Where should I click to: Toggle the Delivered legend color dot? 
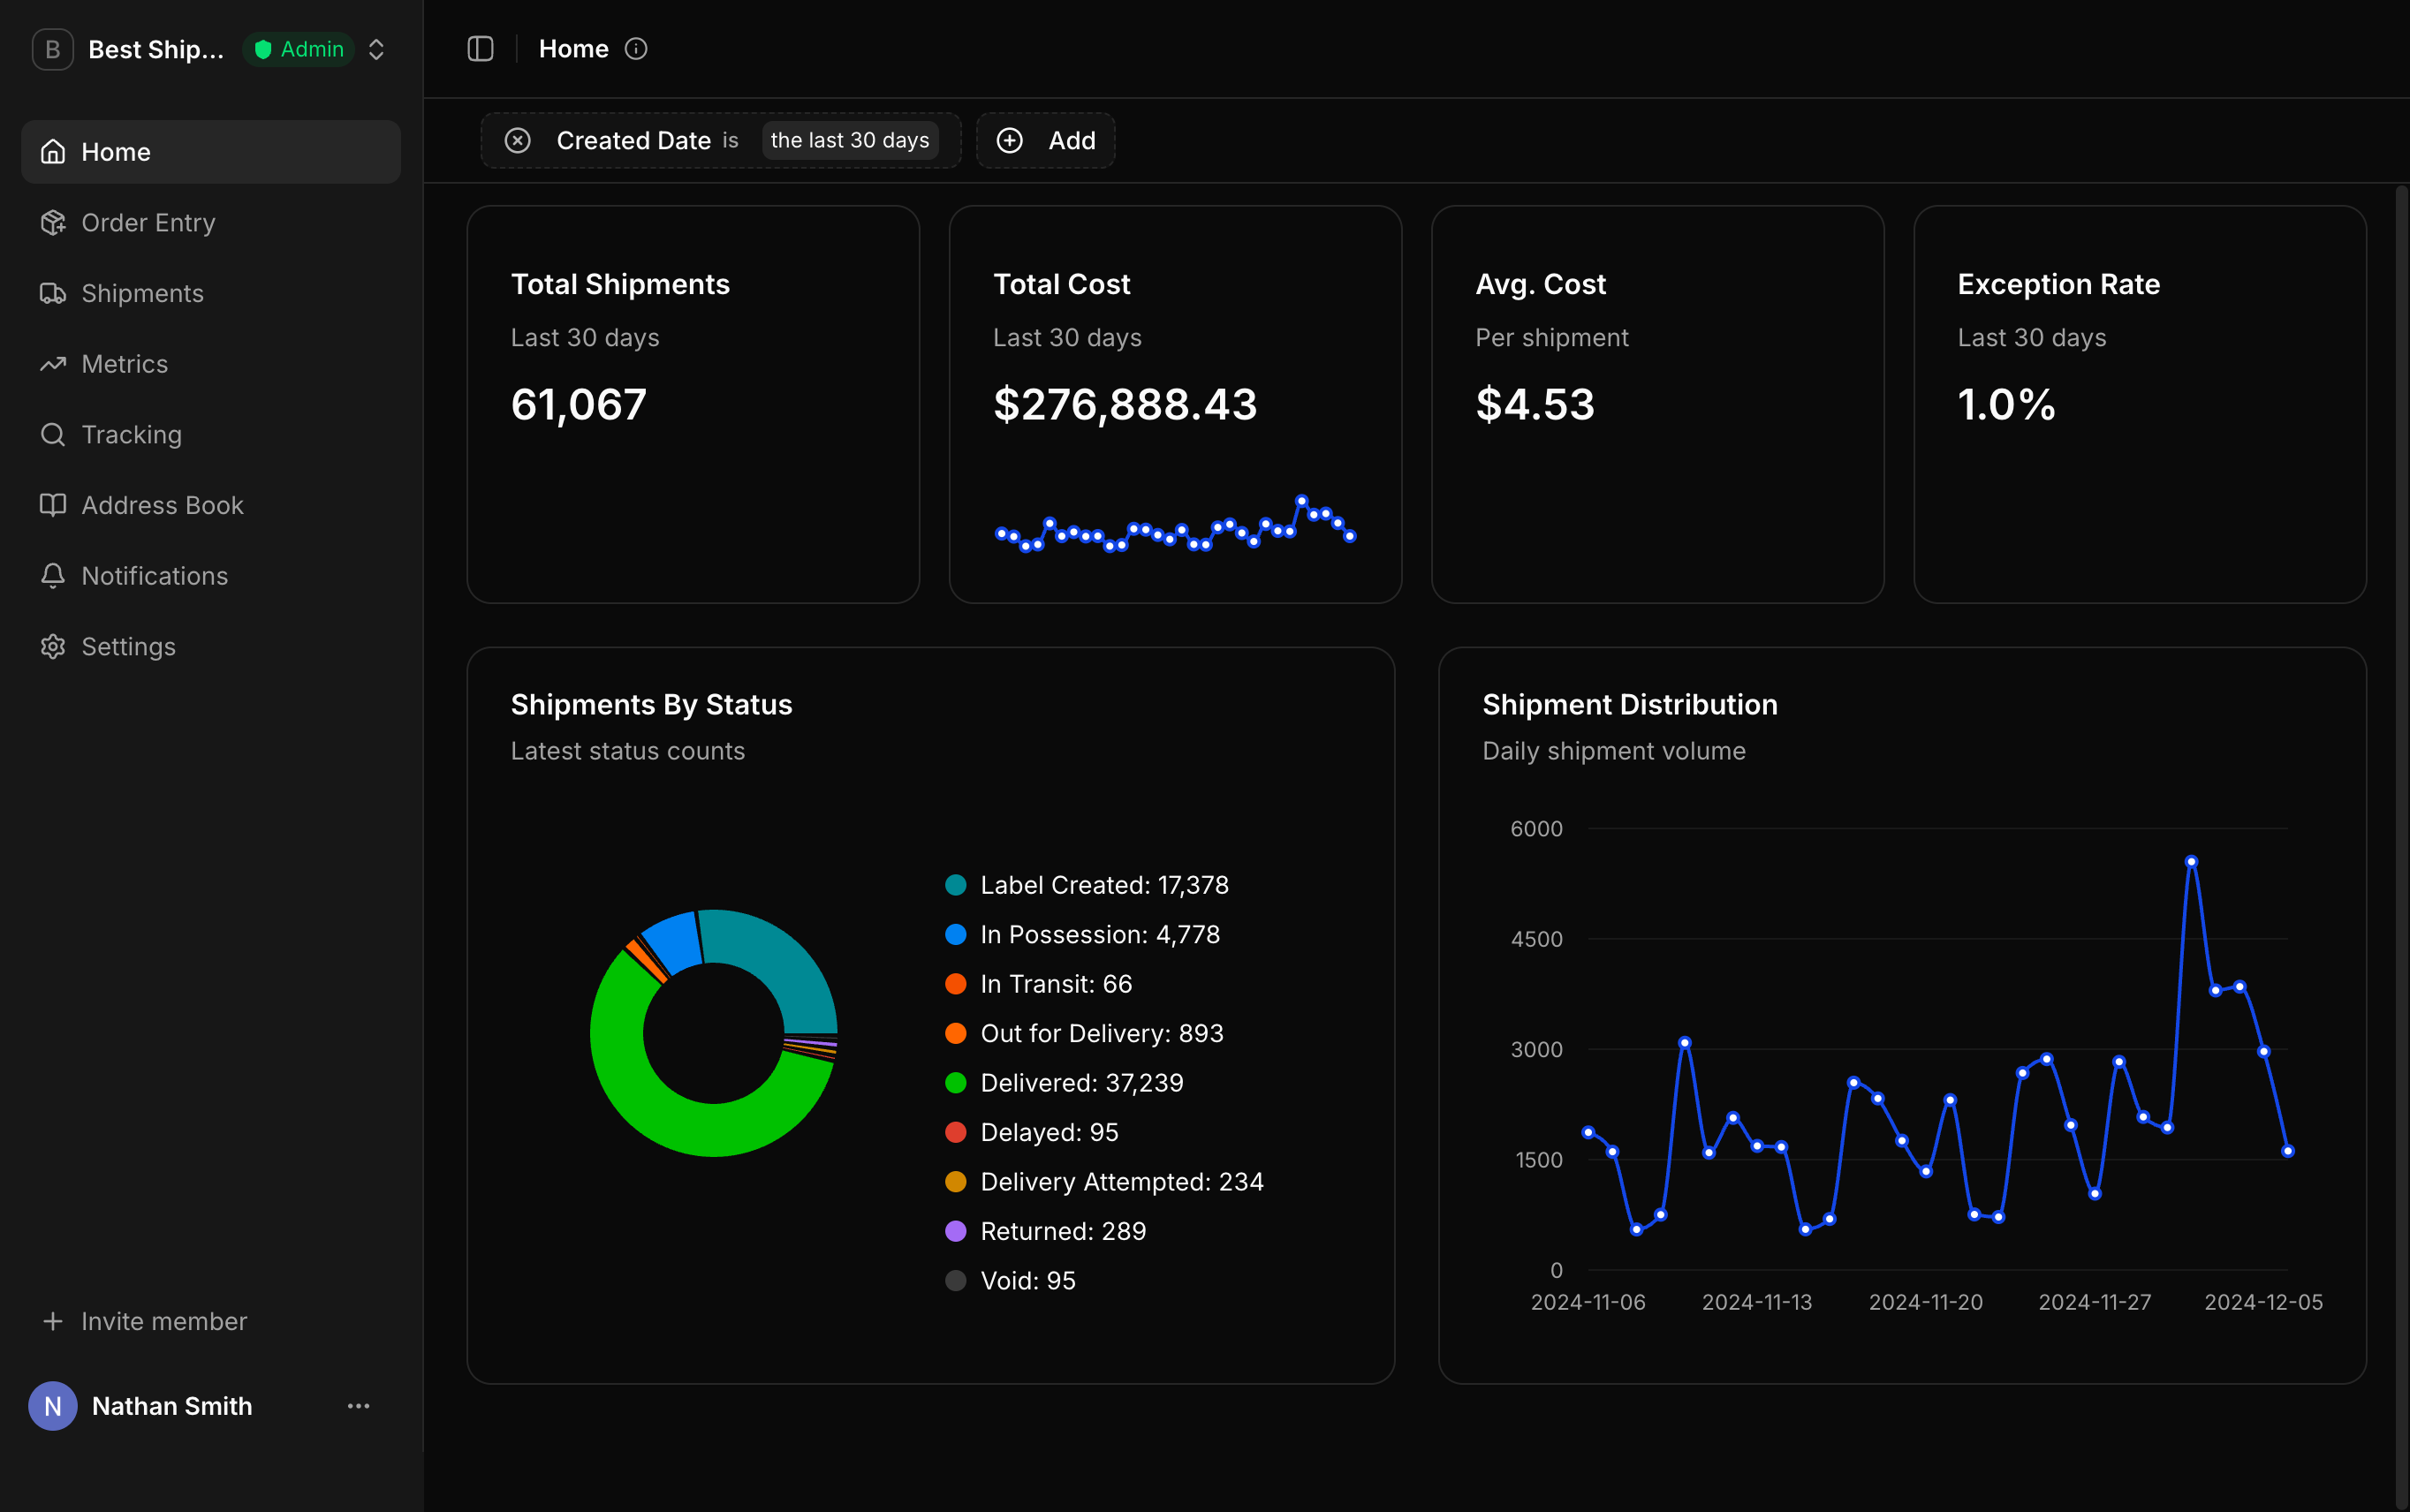(x=955, y=1083)
